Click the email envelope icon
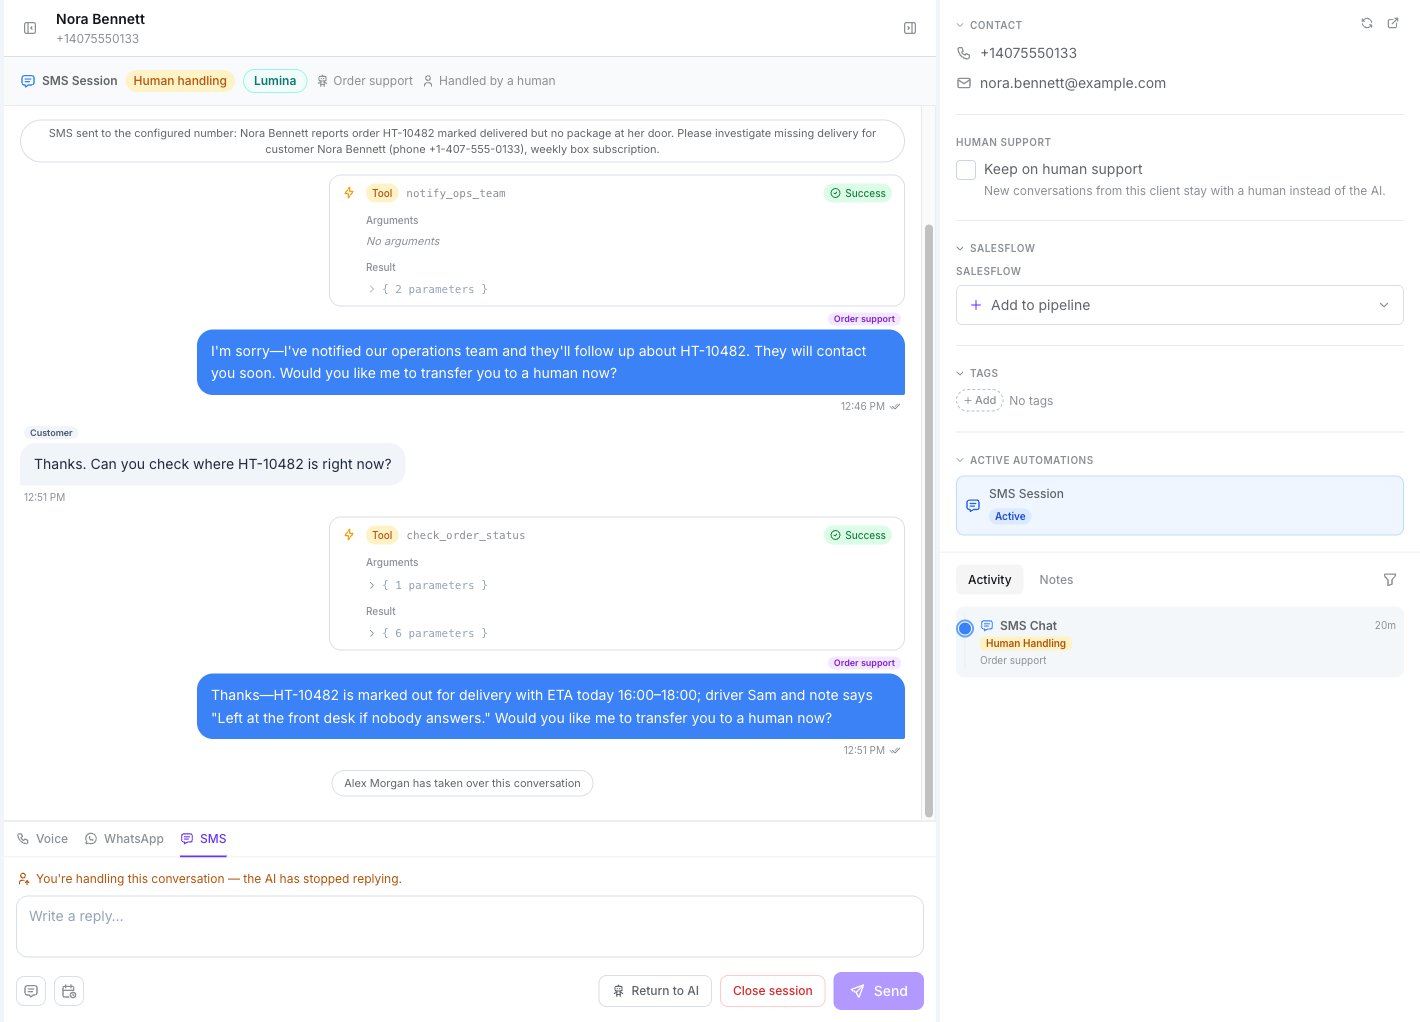This screenshot has width=1420, height=1022. coord(964,83)
